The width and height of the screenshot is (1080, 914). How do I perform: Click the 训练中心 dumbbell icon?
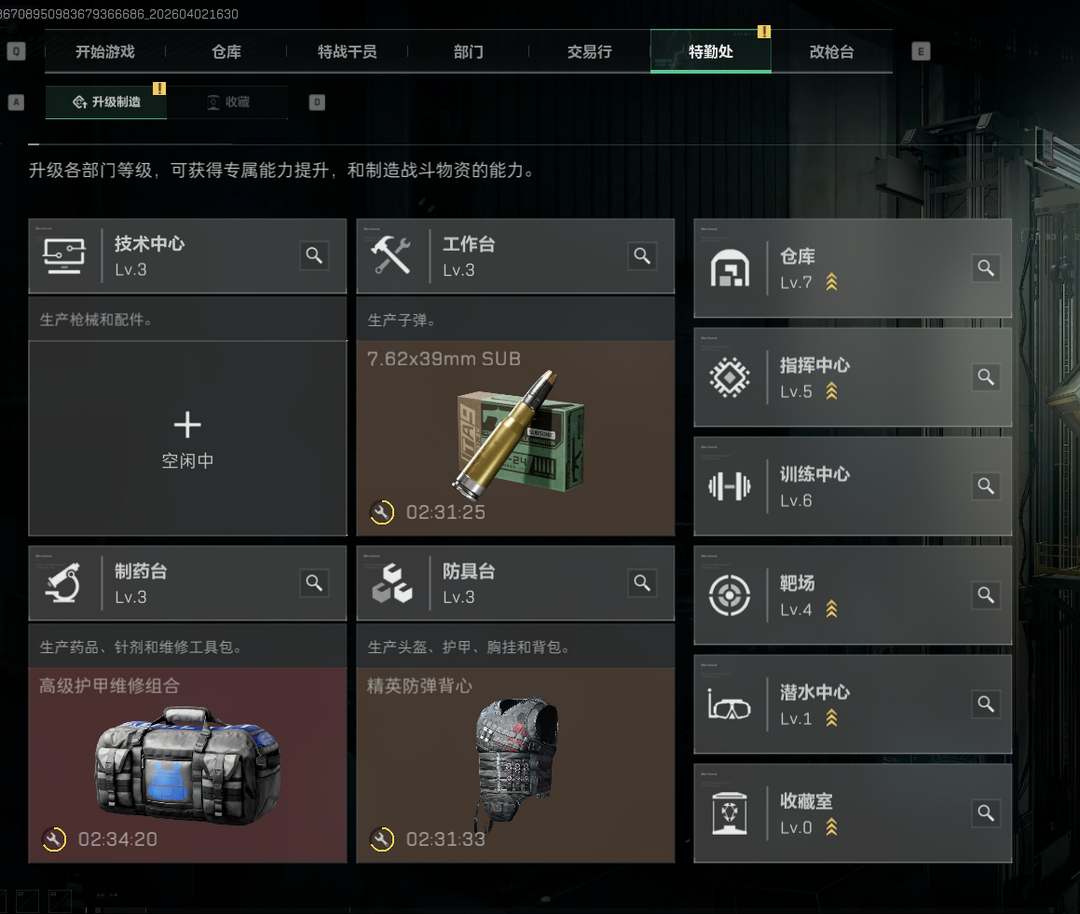tap(729, 486)
